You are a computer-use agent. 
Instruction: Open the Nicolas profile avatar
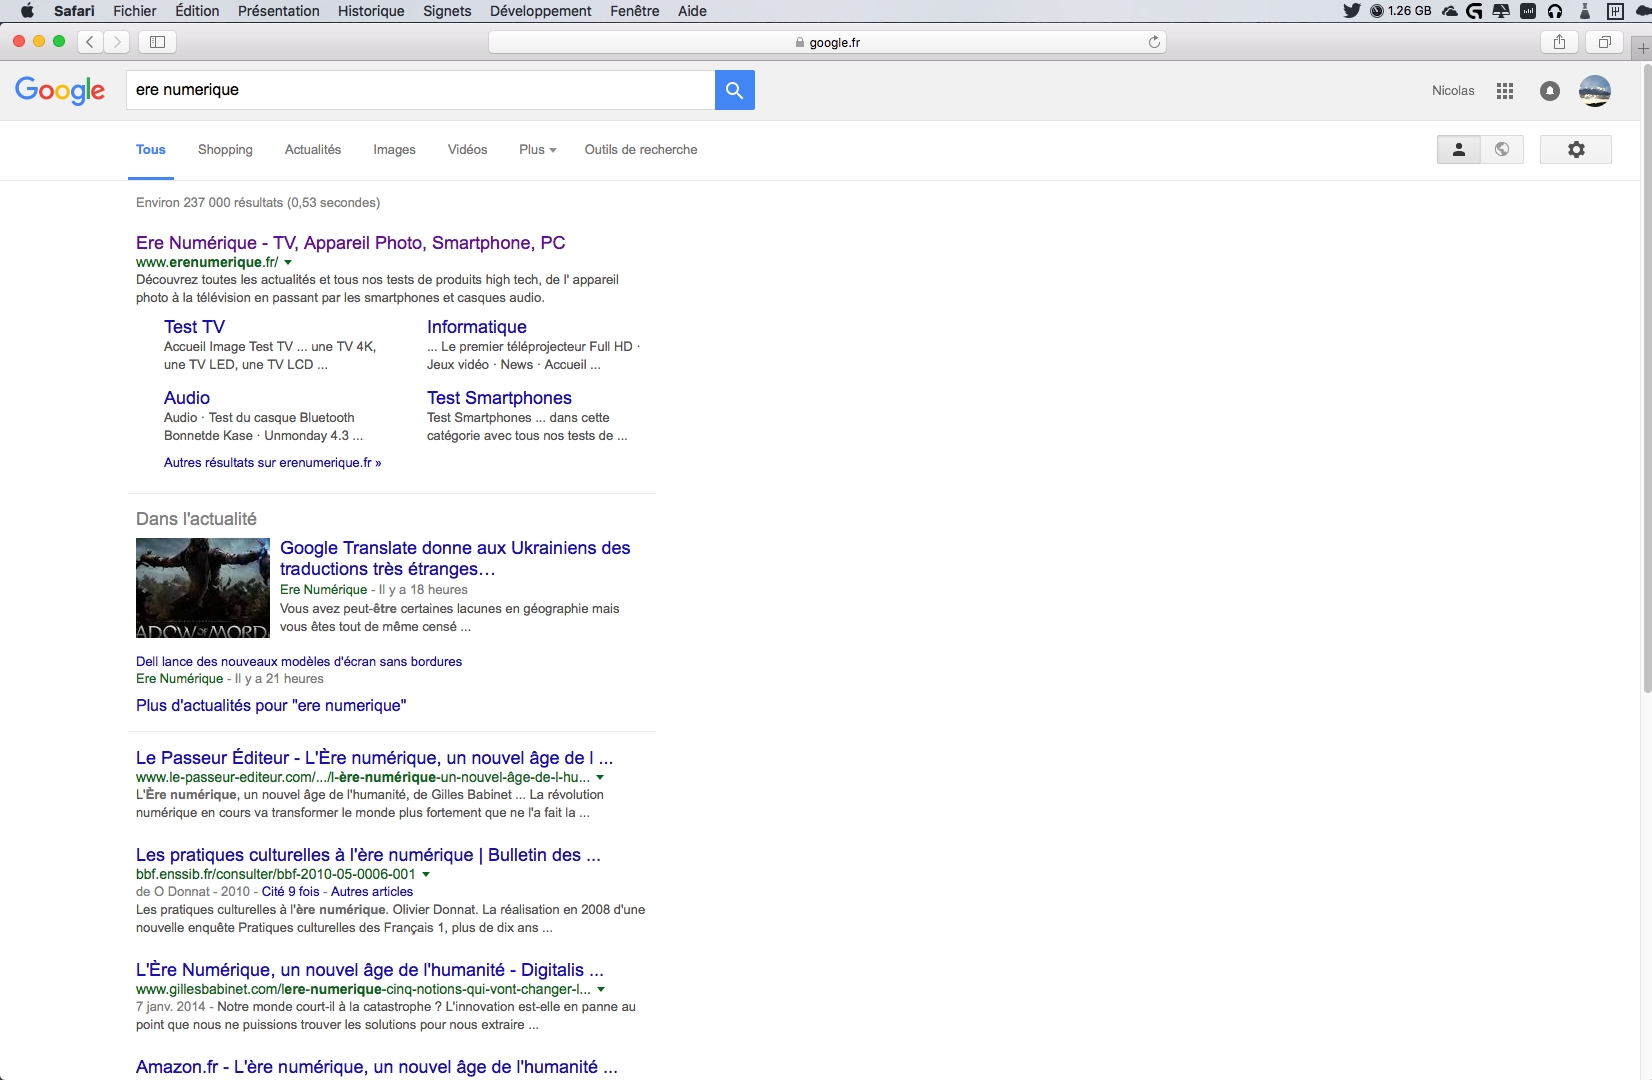coord(1595,91)
